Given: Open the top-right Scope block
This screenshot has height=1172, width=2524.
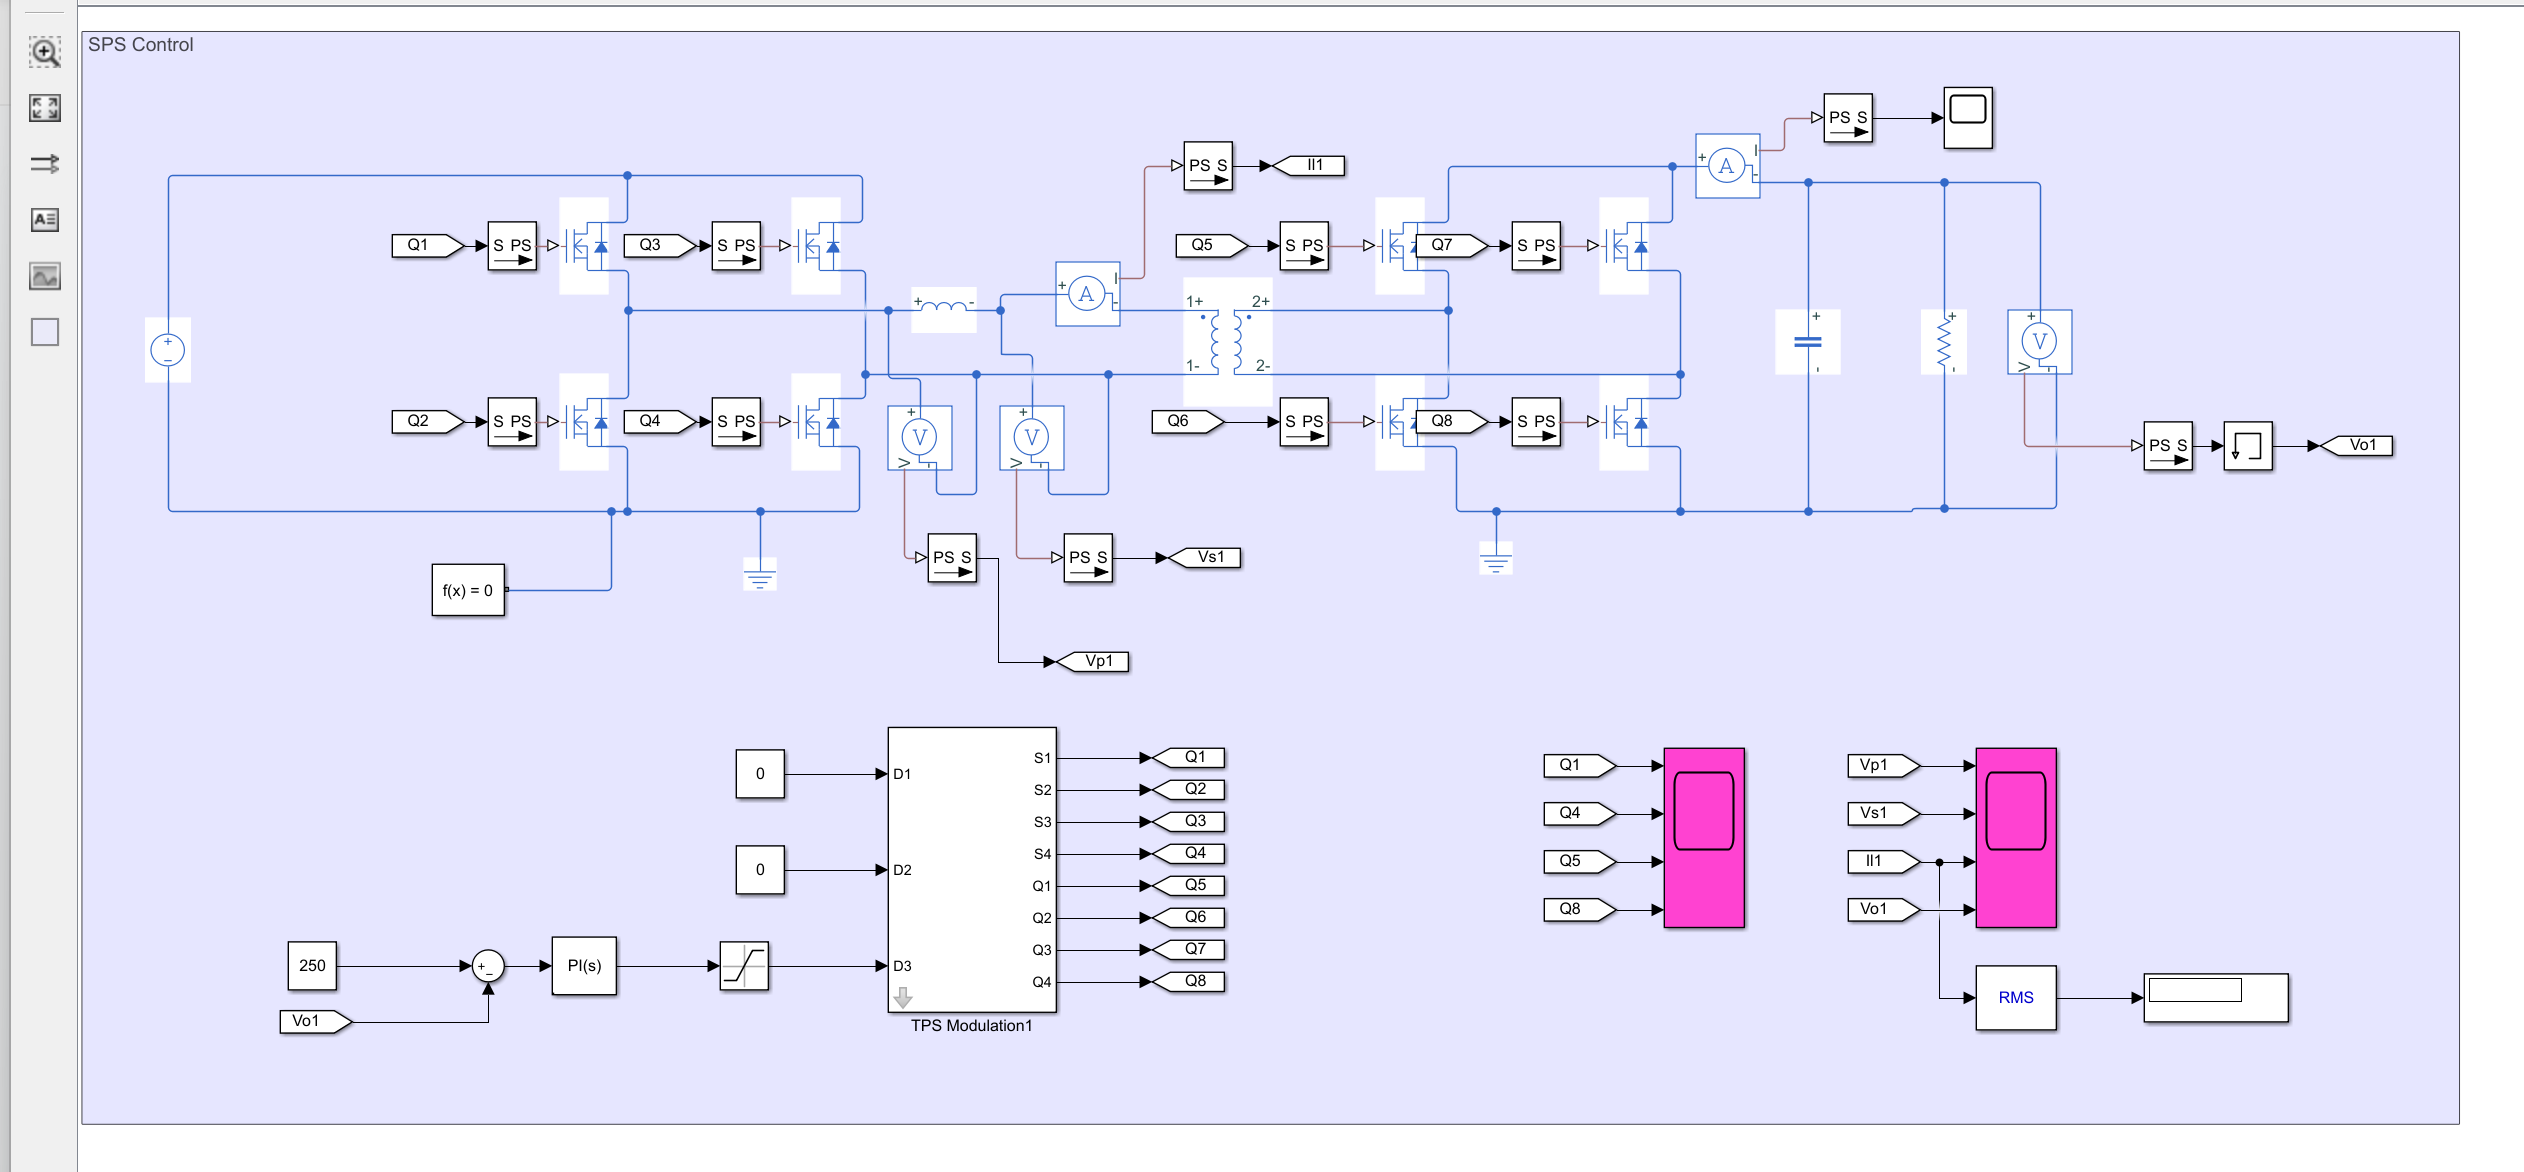Looking at the screenshot, I should [x=1968, y=117].
